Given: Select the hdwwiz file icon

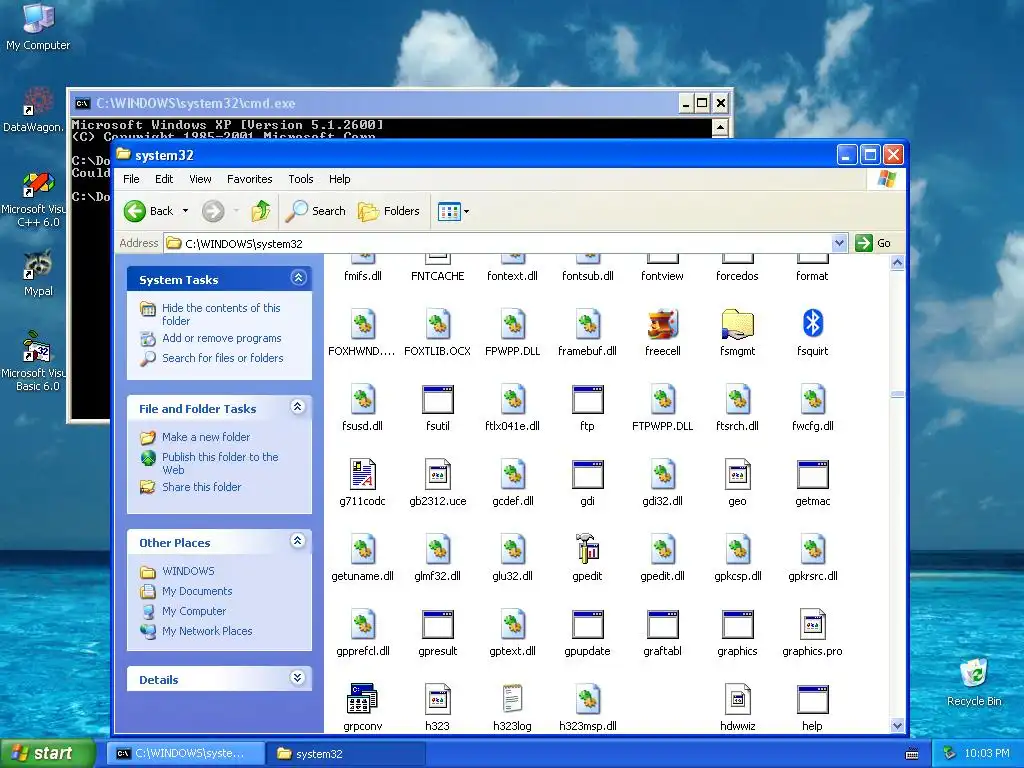Looking at the screenshot, I should 737,699.
